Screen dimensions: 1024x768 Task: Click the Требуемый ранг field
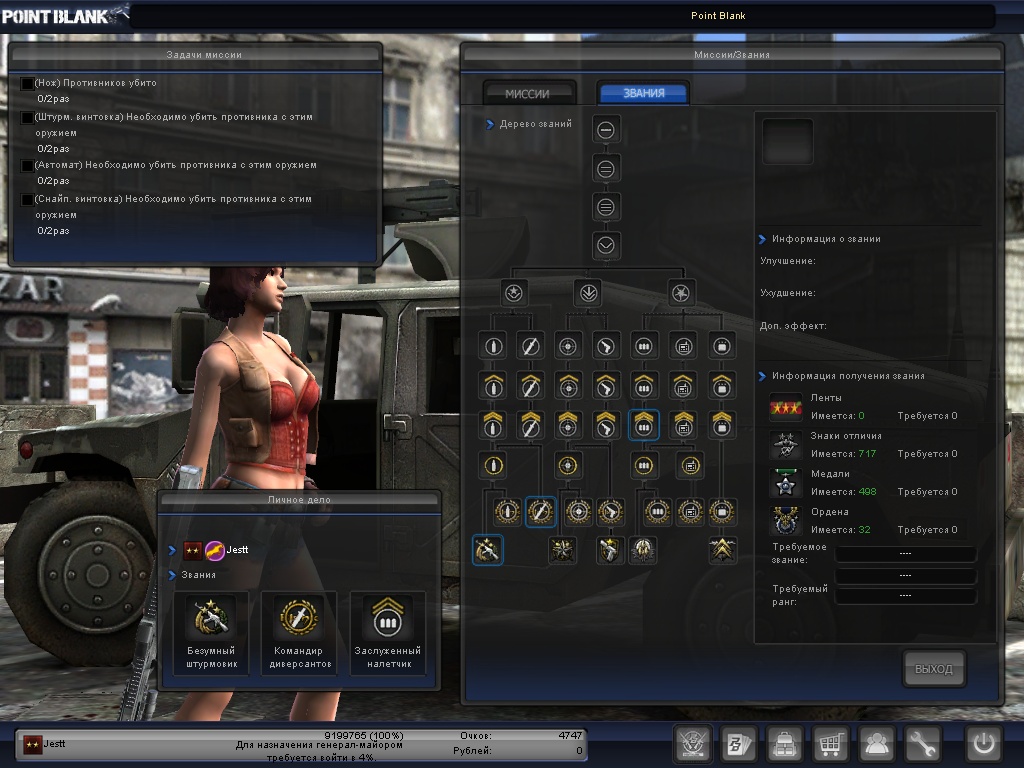click(x=905, y=596)
